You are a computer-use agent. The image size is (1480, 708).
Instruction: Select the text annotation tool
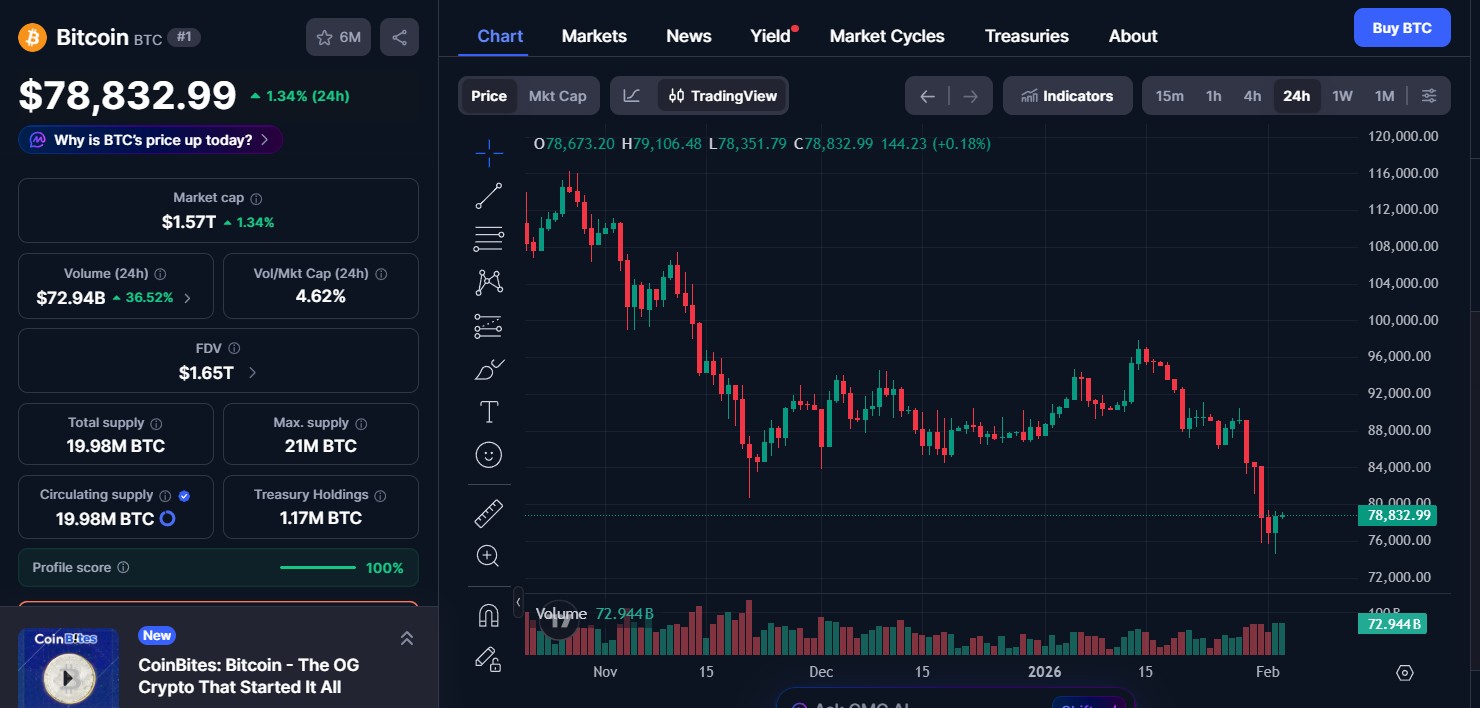(488, 411)
